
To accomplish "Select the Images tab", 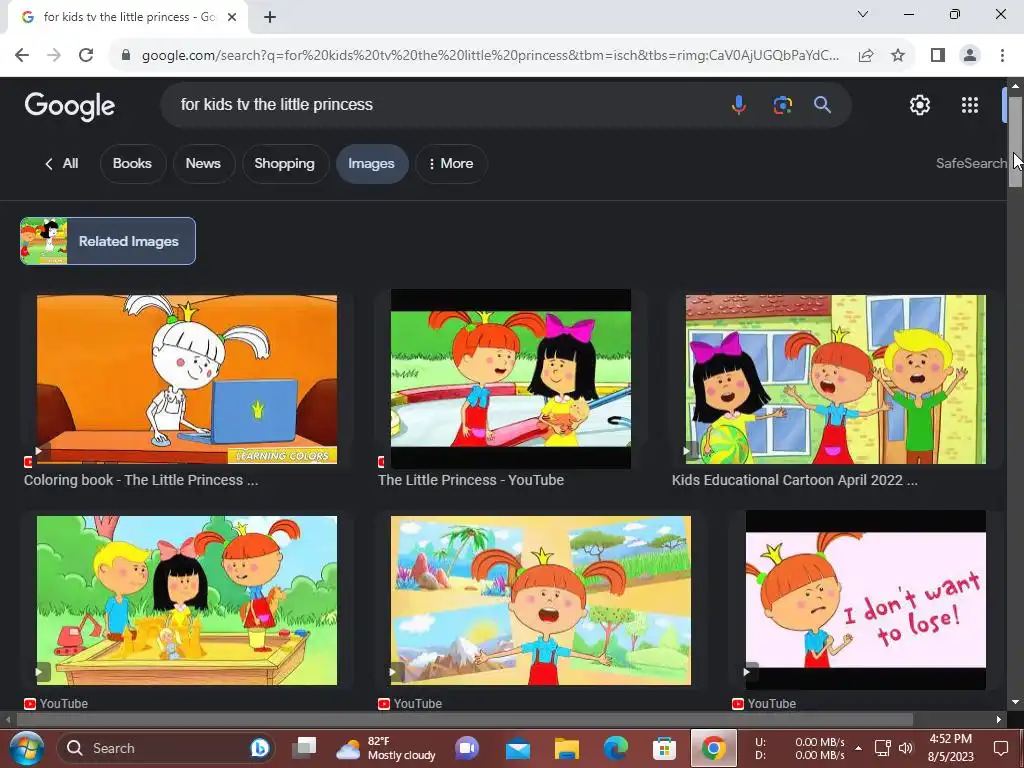I will tap(372, 163).
